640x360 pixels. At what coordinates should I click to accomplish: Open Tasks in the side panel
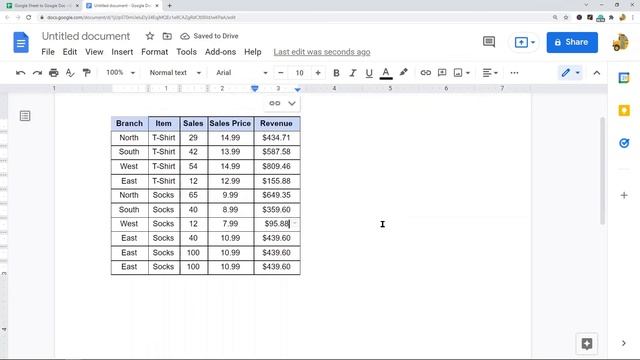624,143
